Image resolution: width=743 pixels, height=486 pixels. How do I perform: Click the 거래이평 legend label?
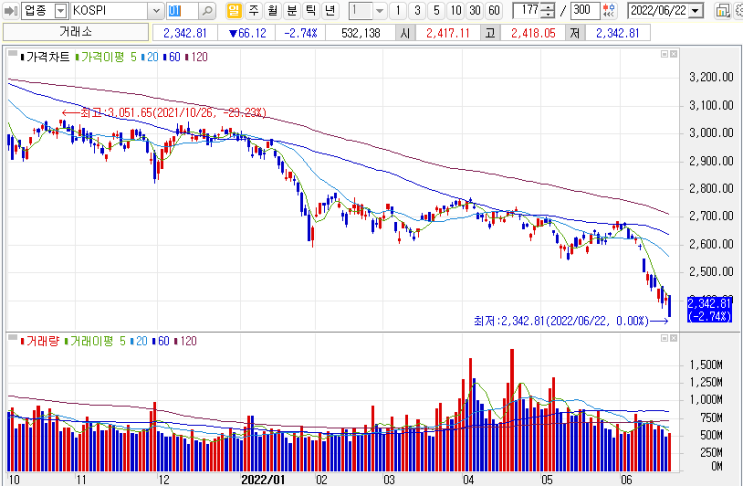(91, 341)
